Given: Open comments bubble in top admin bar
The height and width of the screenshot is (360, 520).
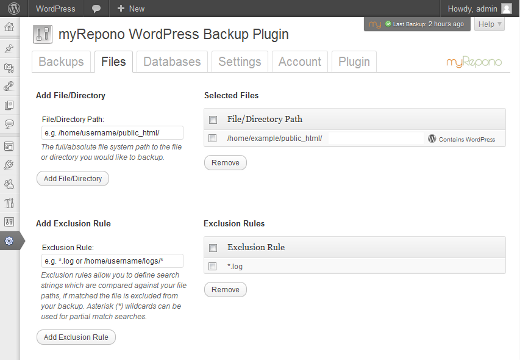Looking at the screenshot, I should 96,9.
